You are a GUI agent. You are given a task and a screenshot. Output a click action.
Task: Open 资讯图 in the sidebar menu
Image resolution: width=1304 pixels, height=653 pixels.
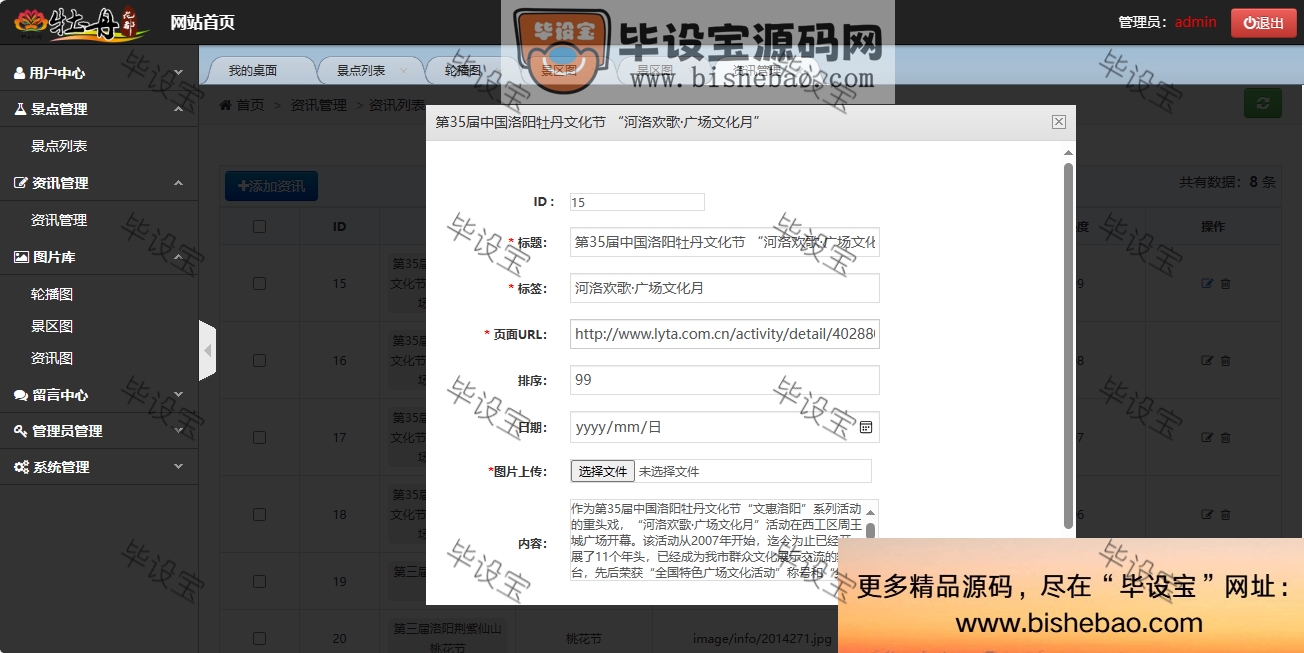click(52, 358)
